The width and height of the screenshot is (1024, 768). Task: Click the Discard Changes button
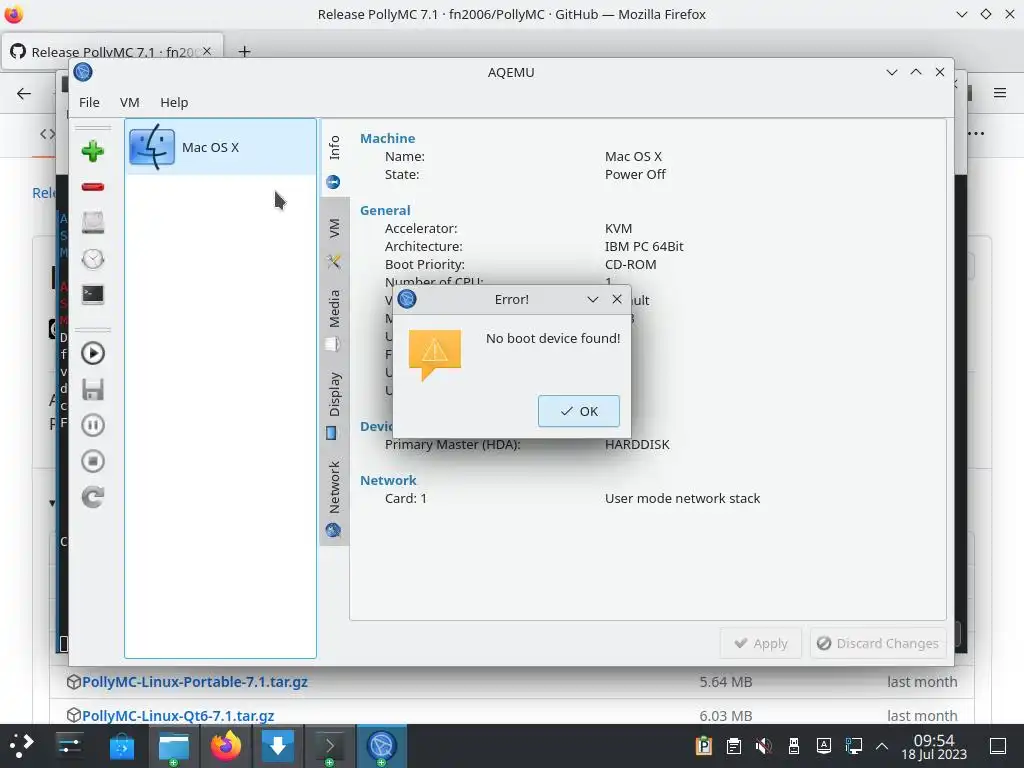878,643
